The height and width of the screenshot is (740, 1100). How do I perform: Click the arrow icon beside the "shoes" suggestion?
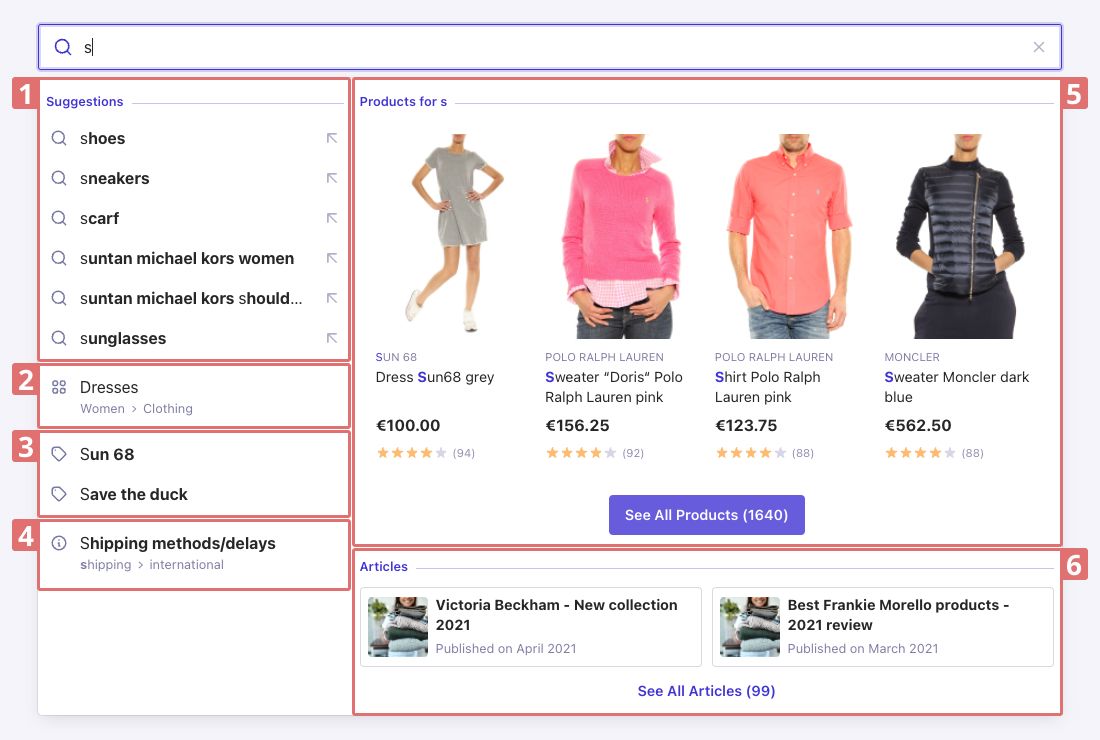click(332, 138)
